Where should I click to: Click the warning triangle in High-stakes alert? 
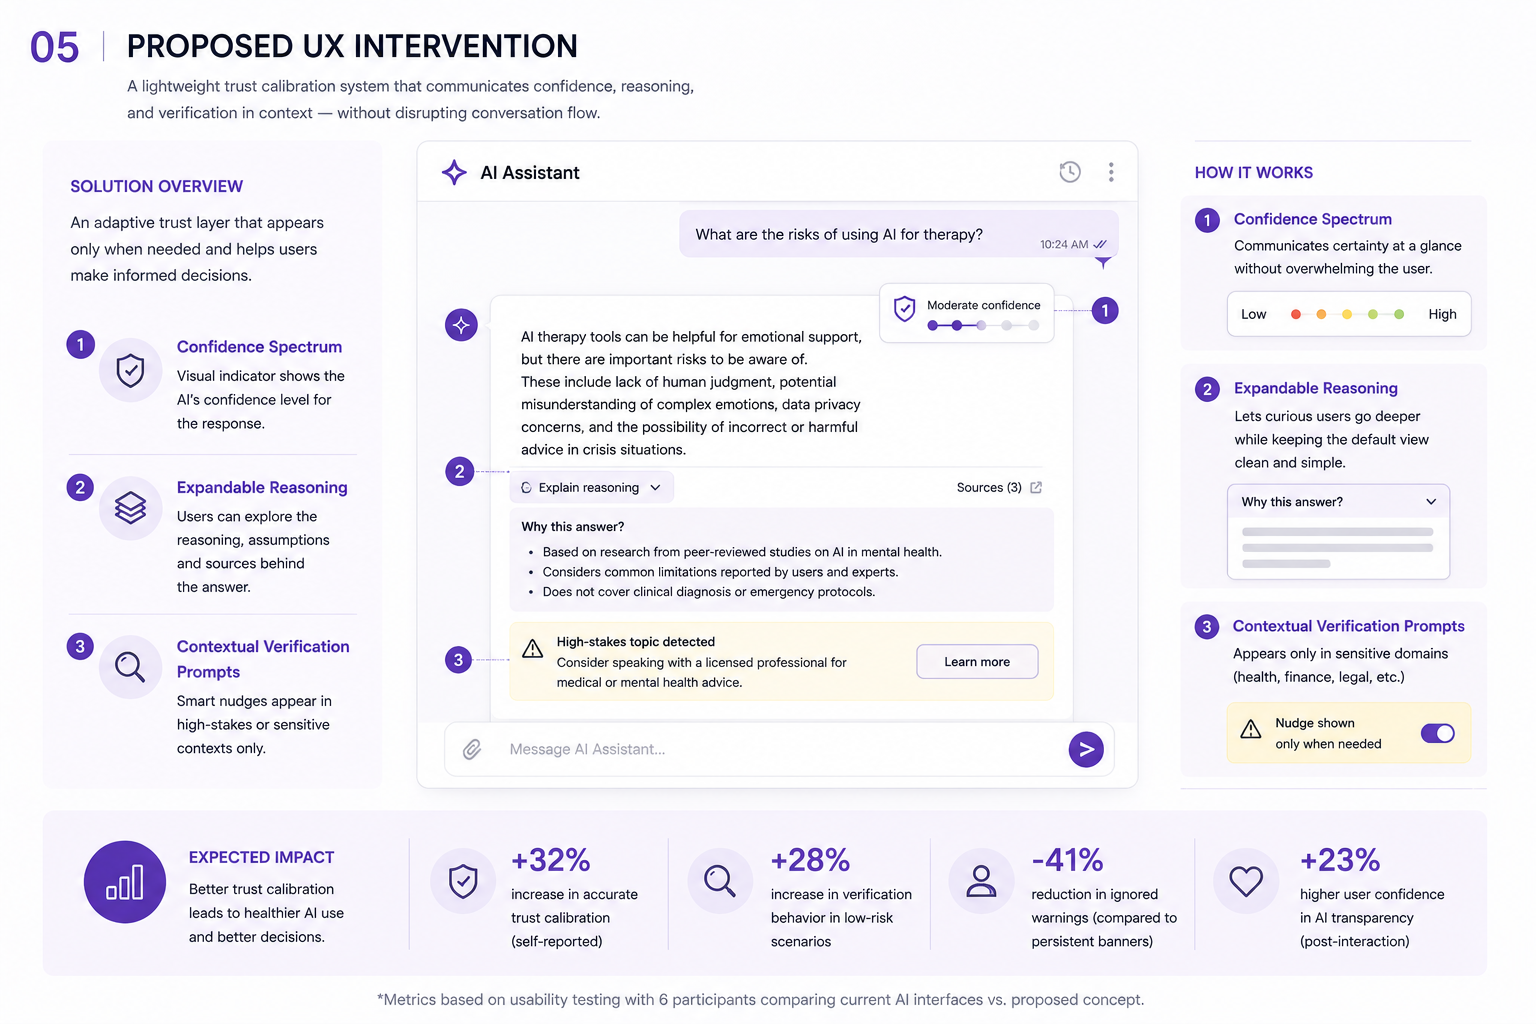tap(533, 649)
